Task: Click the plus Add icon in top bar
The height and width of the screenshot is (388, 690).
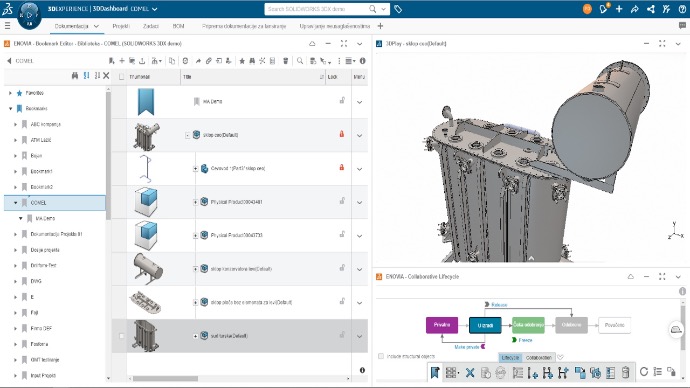Action: click(x=619, y=9)
